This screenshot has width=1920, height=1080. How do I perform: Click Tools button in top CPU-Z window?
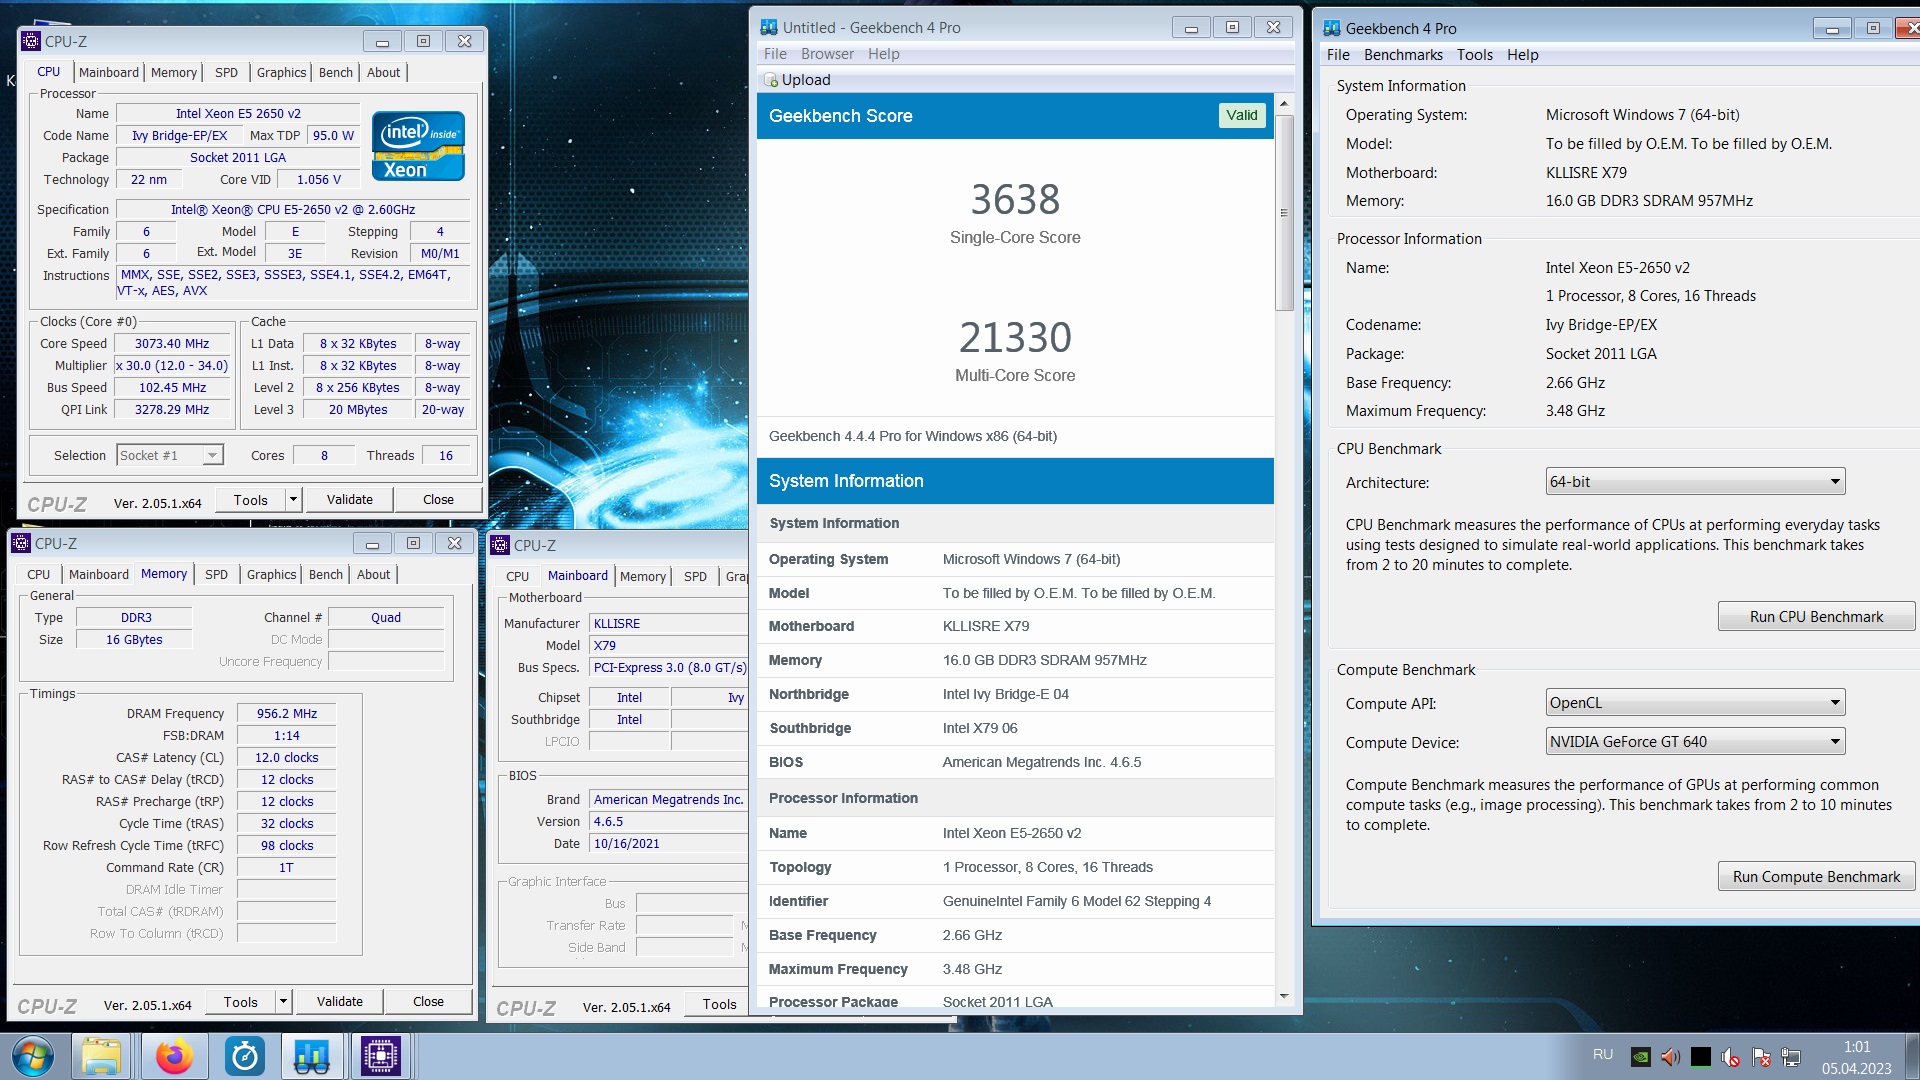pos(250,499)
